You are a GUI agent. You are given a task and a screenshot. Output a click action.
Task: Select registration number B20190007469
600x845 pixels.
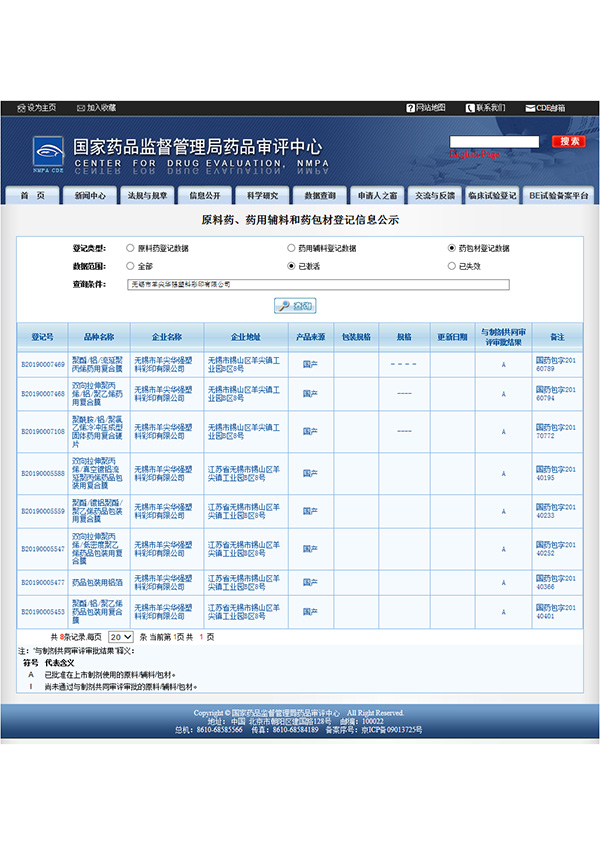(43, 364)
